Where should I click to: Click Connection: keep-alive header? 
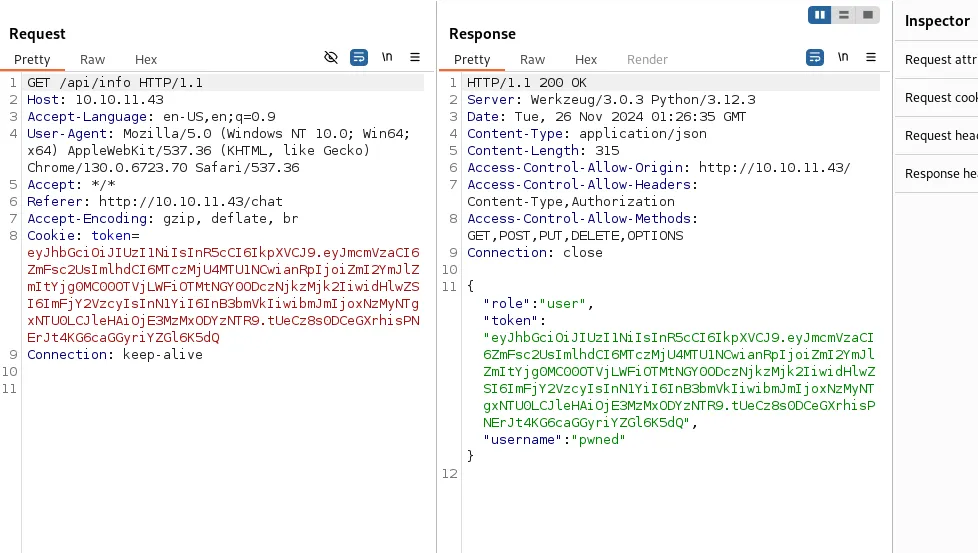115,354
